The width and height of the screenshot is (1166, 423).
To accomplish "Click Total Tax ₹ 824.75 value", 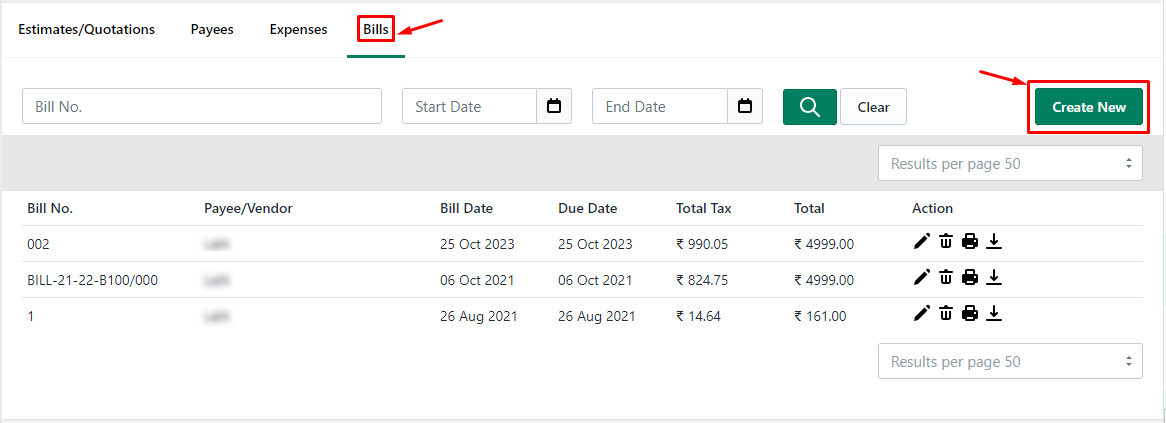I will [703, 280].
